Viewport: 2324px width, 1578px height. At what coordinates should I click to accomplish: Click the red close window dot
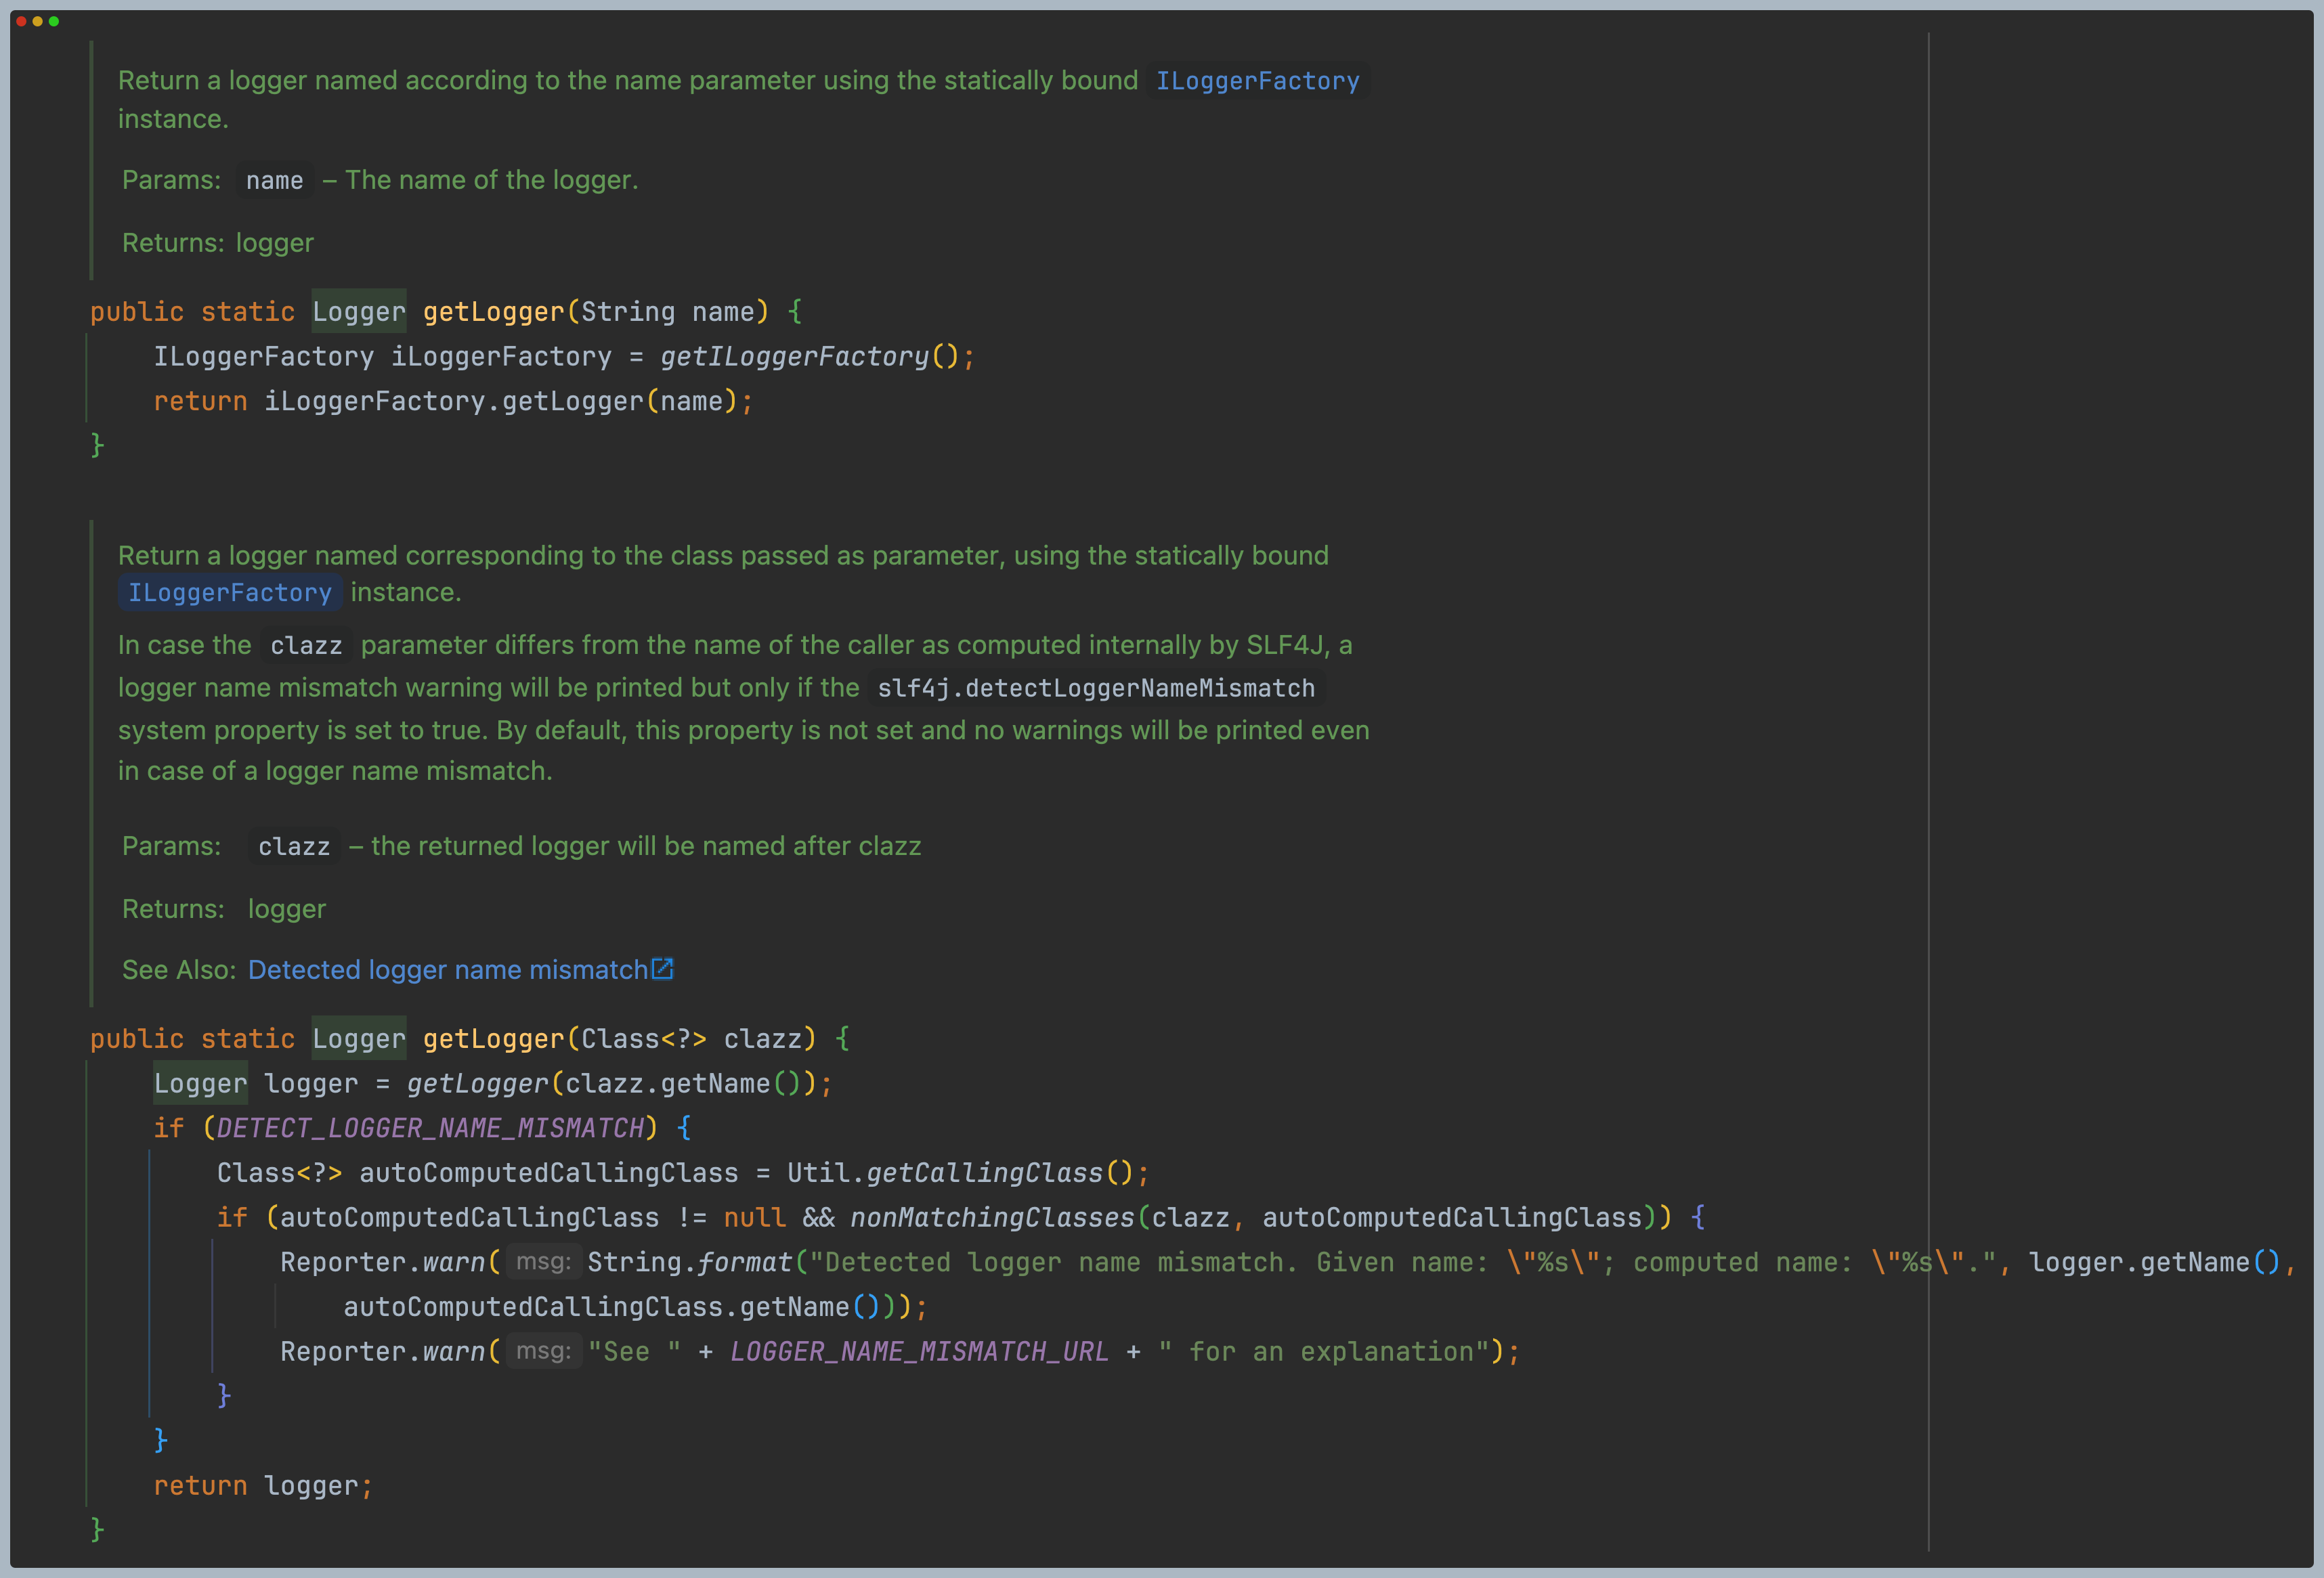pyautogui.click(x=21, y=21)
